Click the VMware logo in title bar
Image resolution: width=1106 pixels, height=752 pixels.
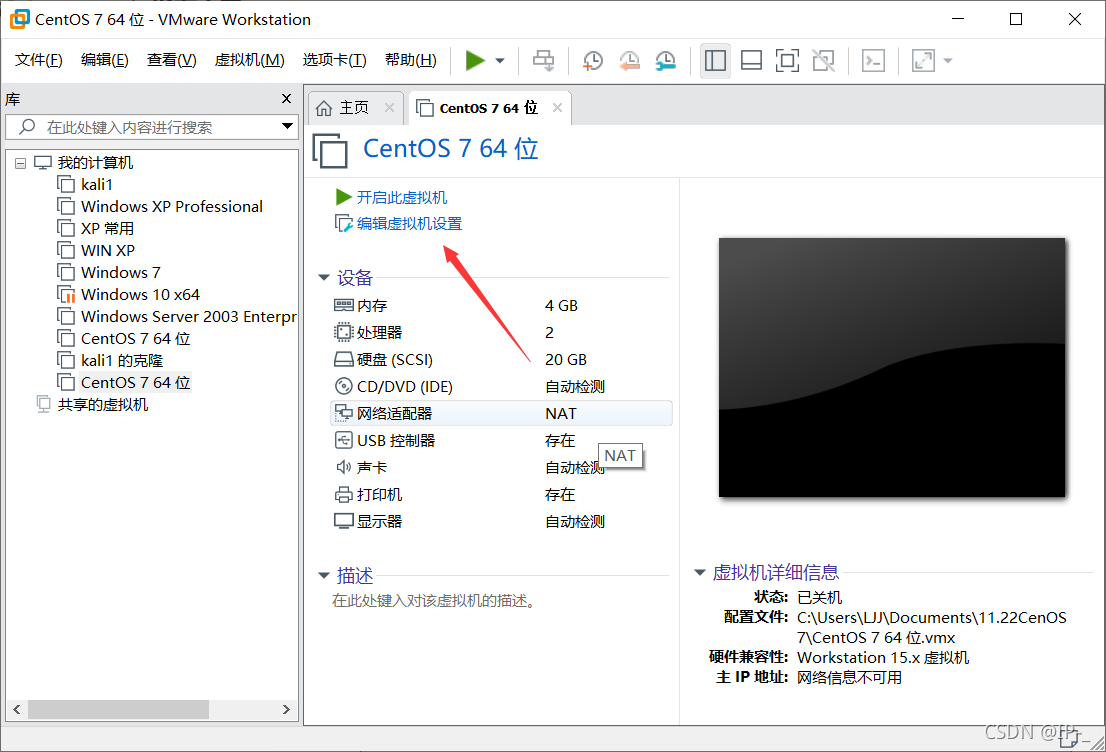pos(19,19)
